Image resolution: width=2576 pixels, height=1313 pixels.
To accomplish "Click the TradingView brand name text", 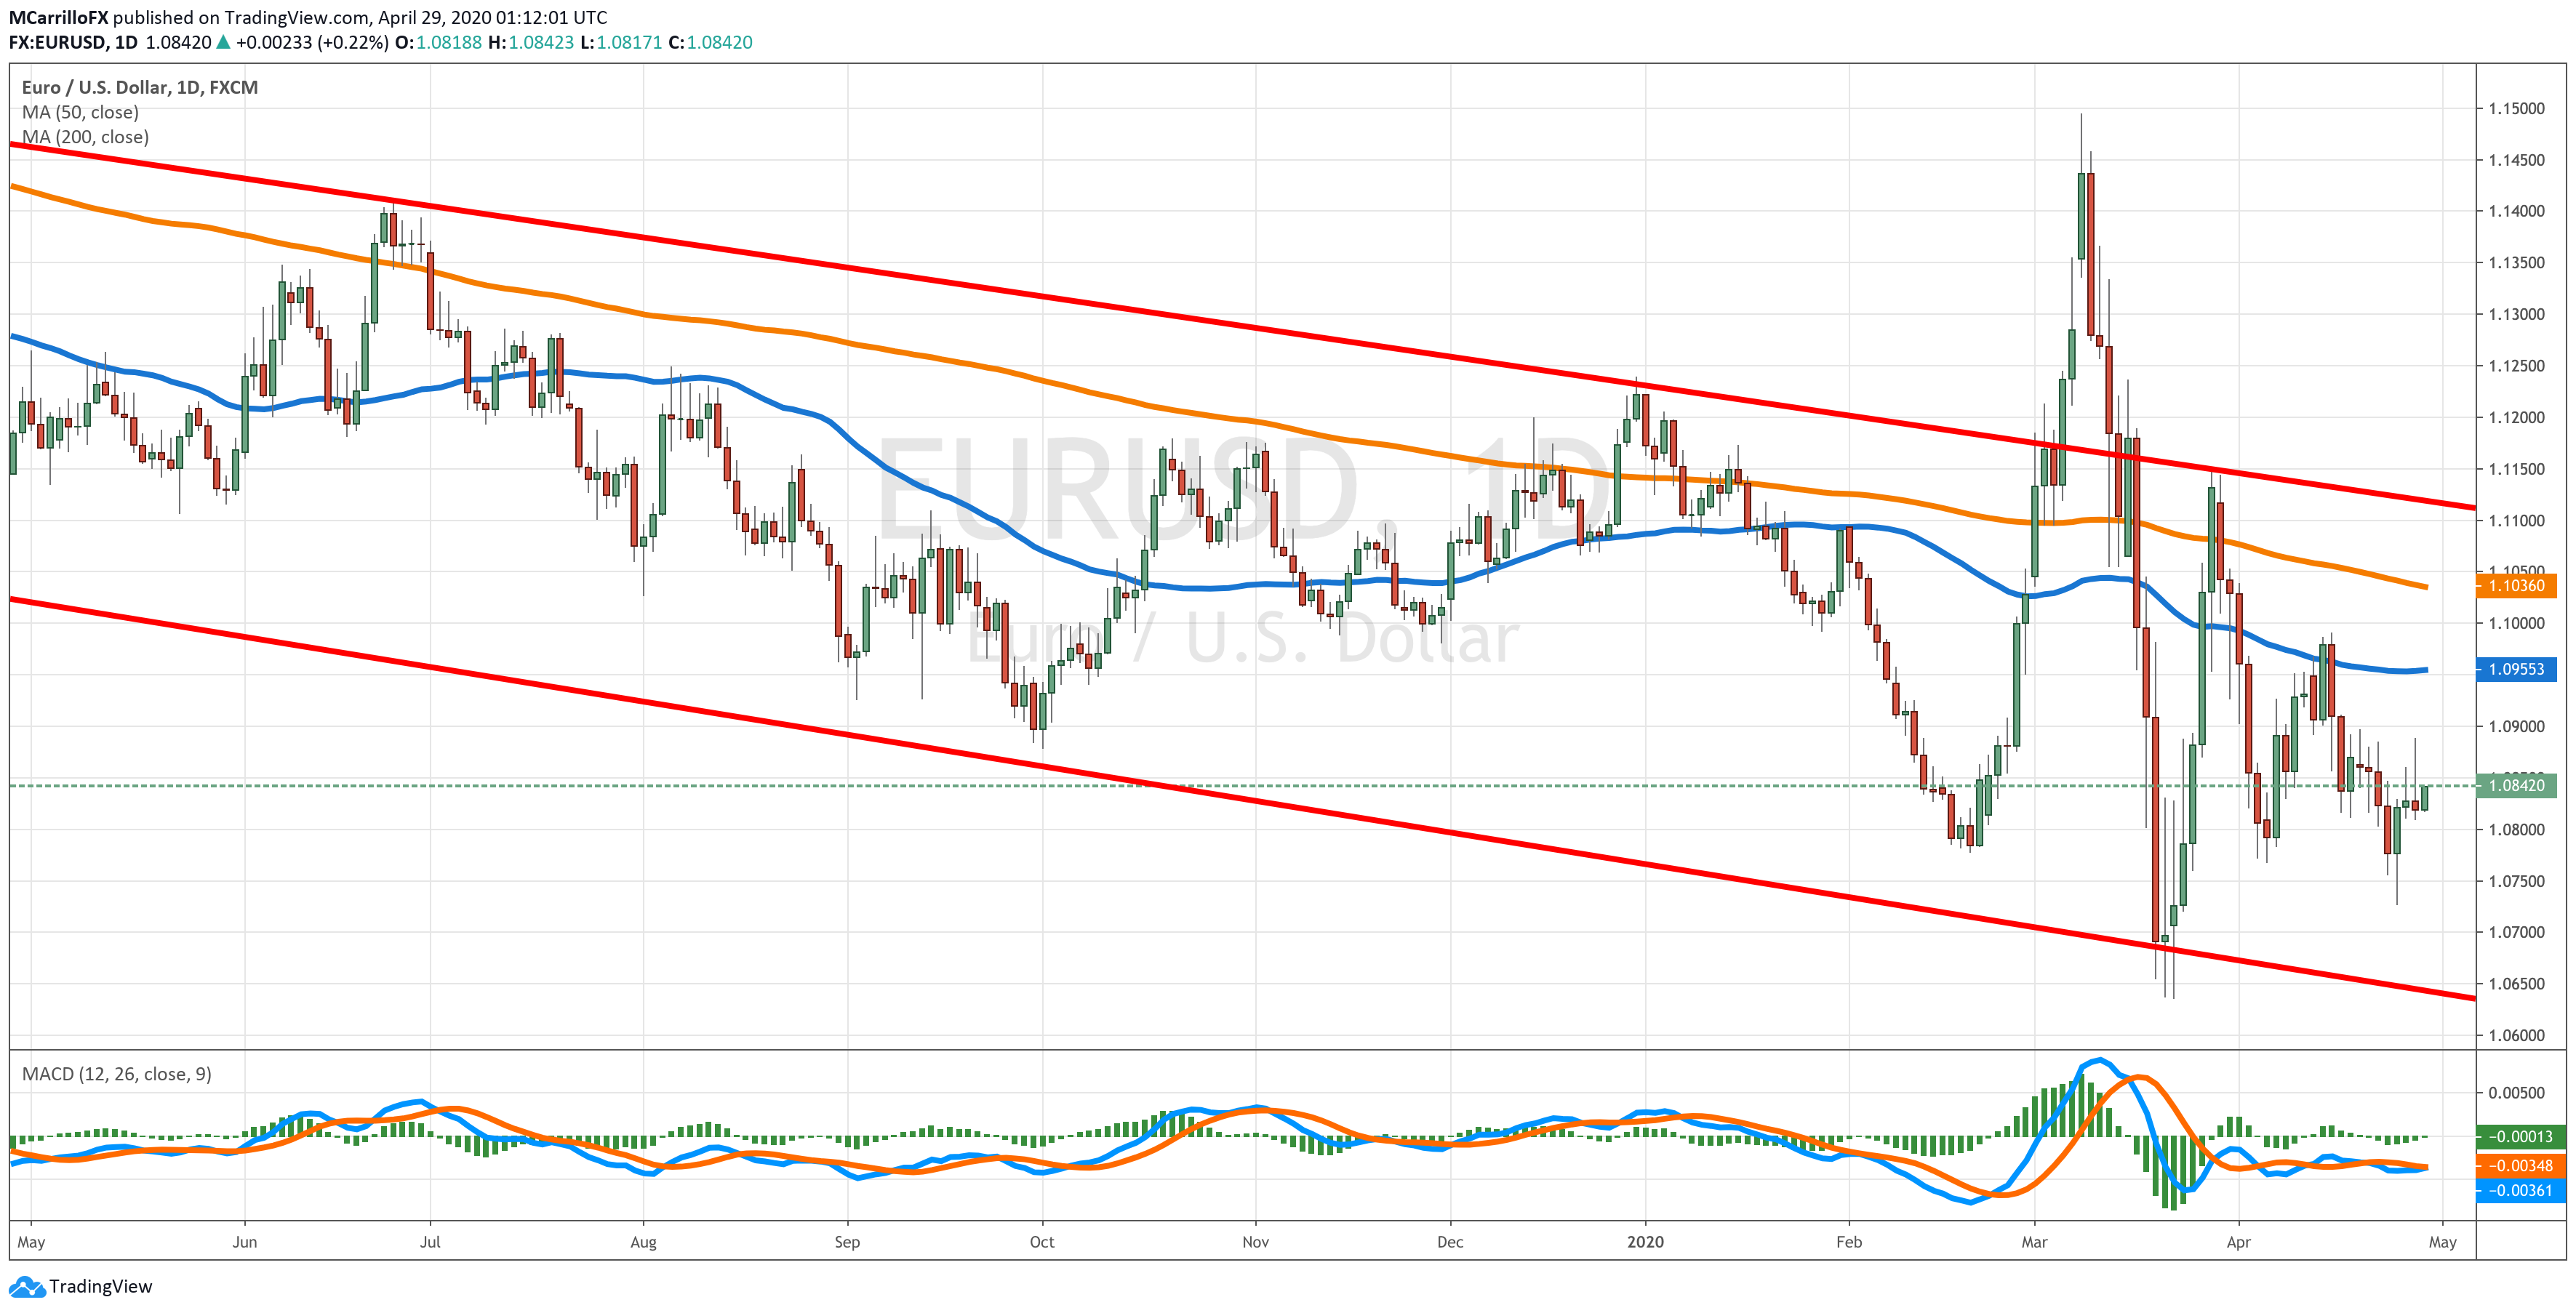I will tap(101, 1286).
